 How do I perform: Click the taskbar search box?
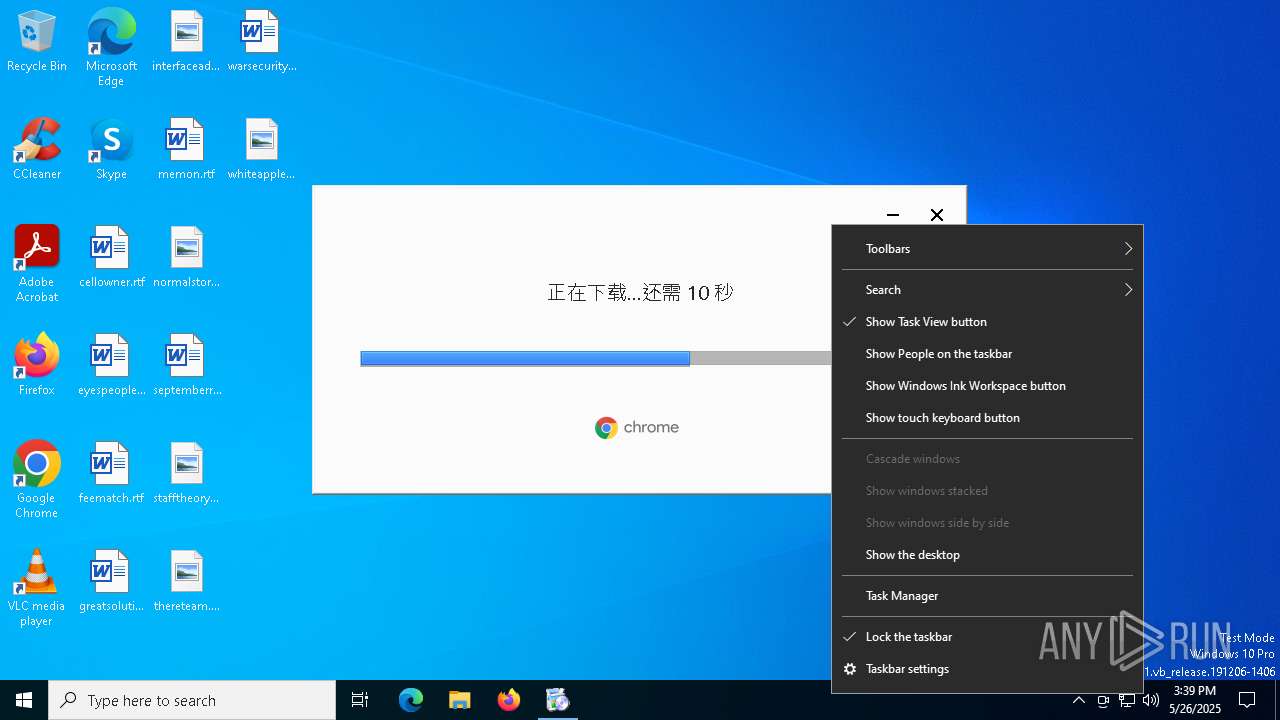tap(192, 700)
